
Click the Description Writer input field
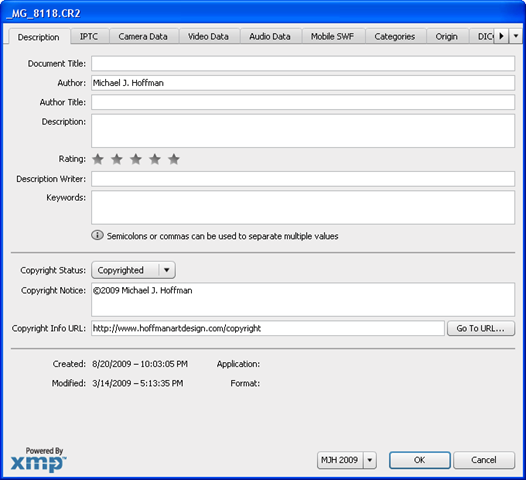click(x=303, y=179)
